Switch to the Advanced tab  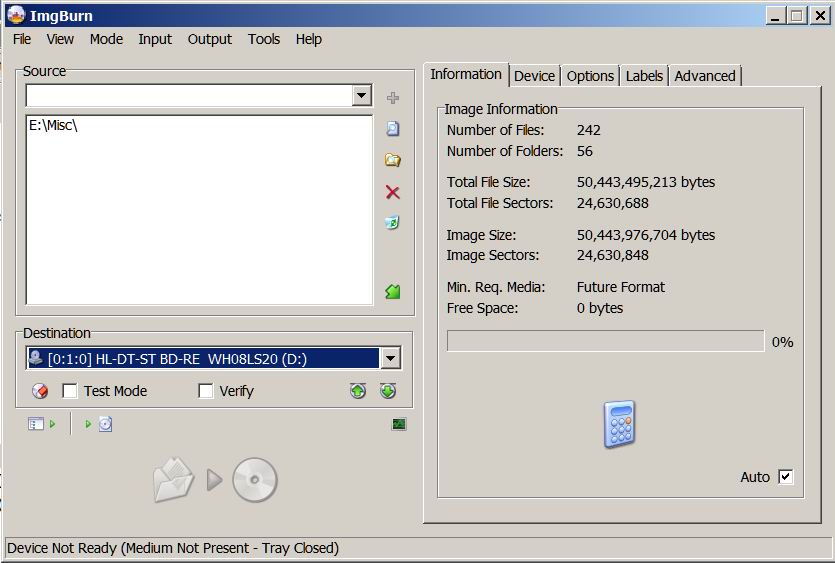(x=704, y=76)
